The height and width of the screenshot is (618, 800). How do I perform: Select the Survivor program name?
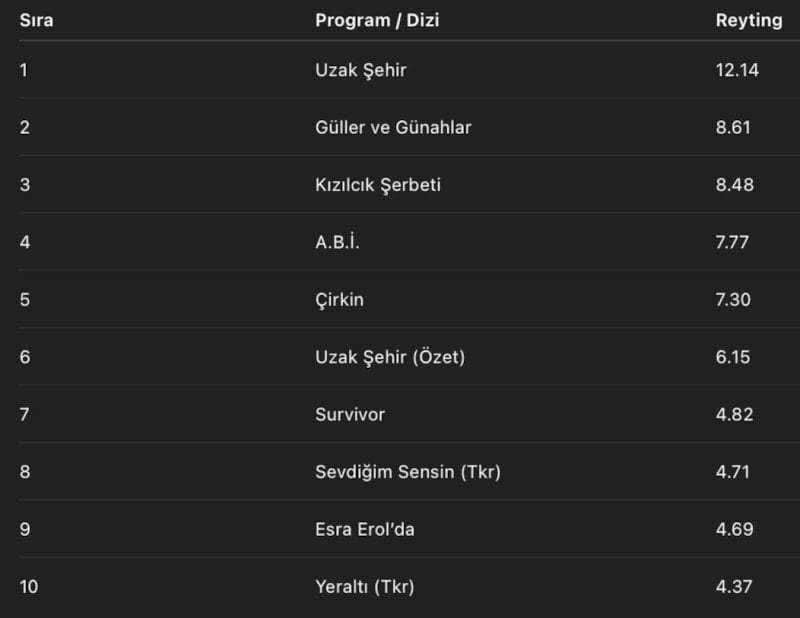click(350, 414)
